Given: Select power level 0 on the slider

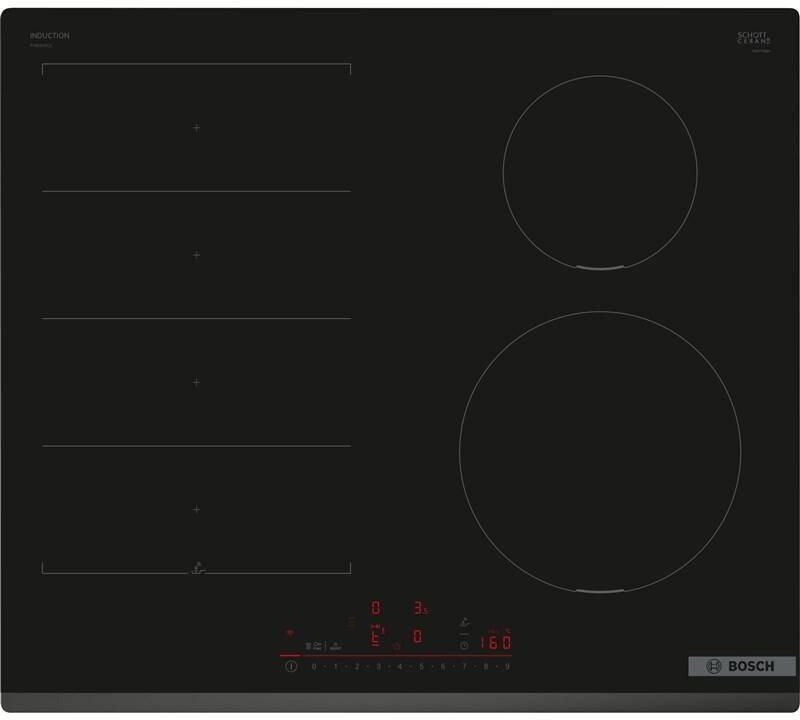Looking at the screenshot, I should 314,666.
